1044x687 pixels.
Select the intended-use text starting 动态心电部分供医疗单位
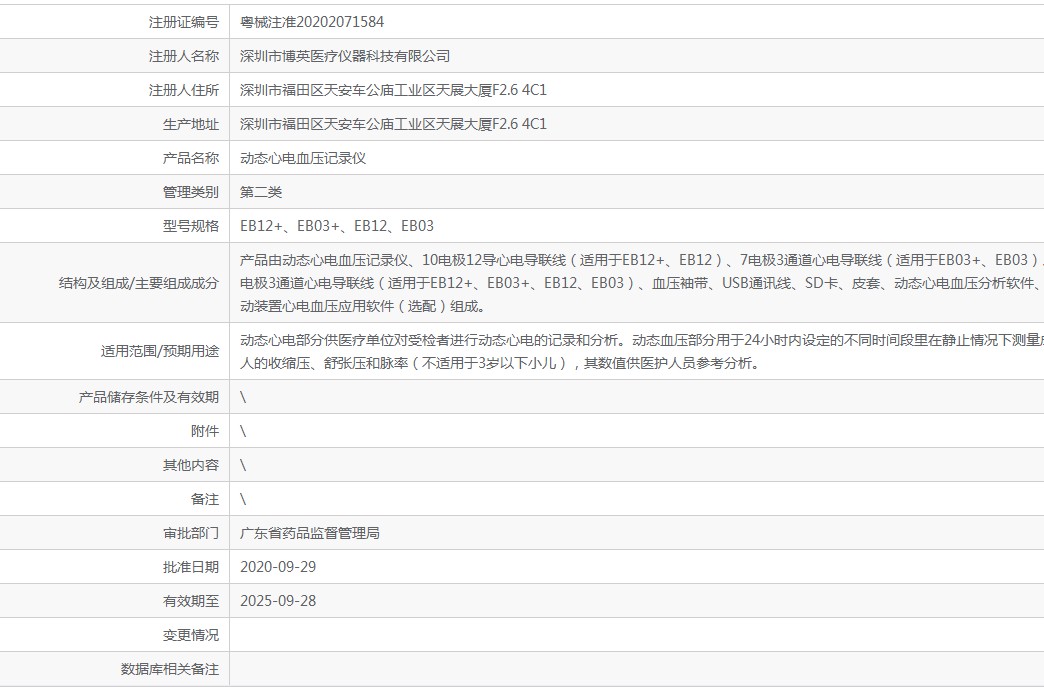coord(642,351)
